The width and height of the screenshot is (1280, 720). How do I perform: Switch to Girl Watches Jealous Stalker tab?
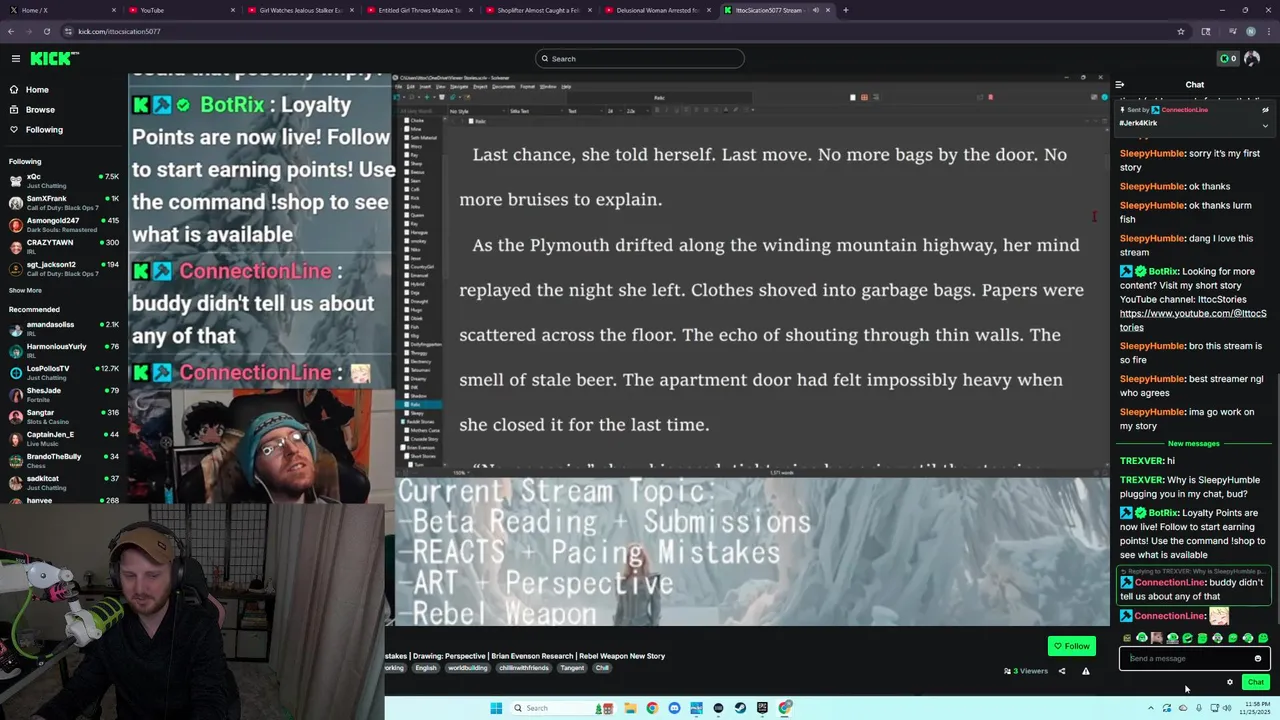click(x=300, y=10)
